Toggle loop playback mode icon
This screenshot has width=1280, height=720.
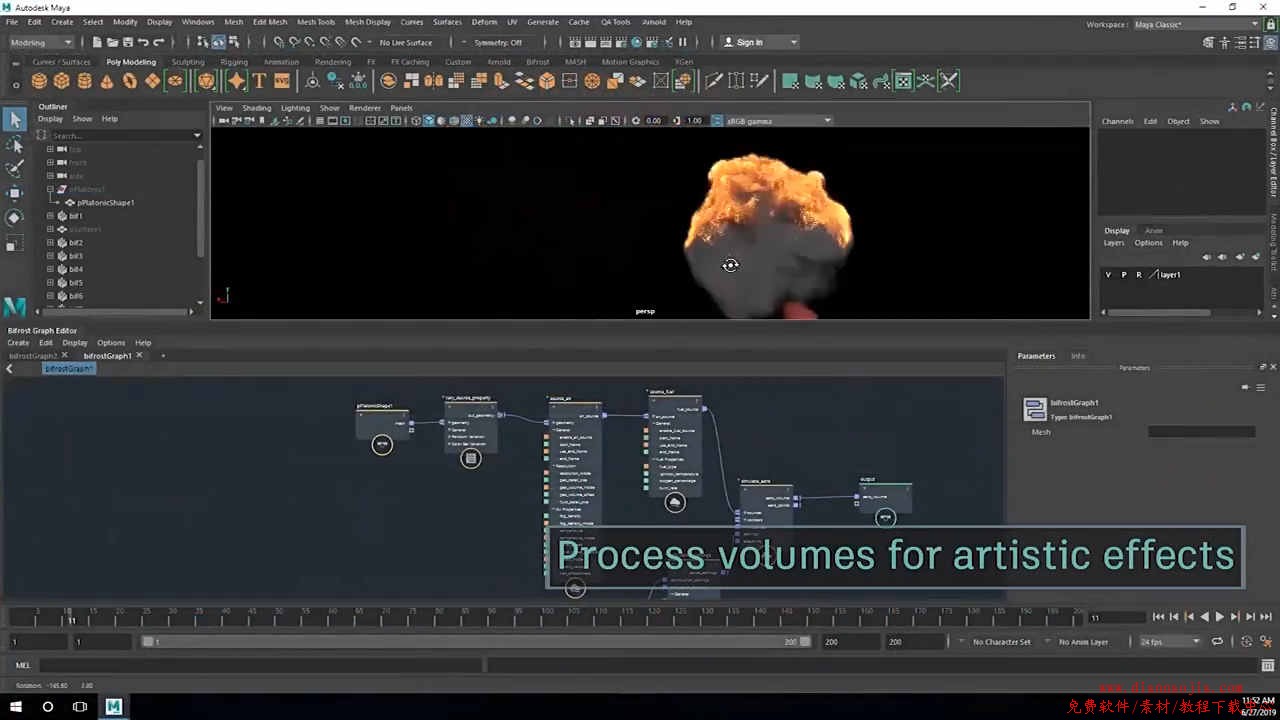1217,642
